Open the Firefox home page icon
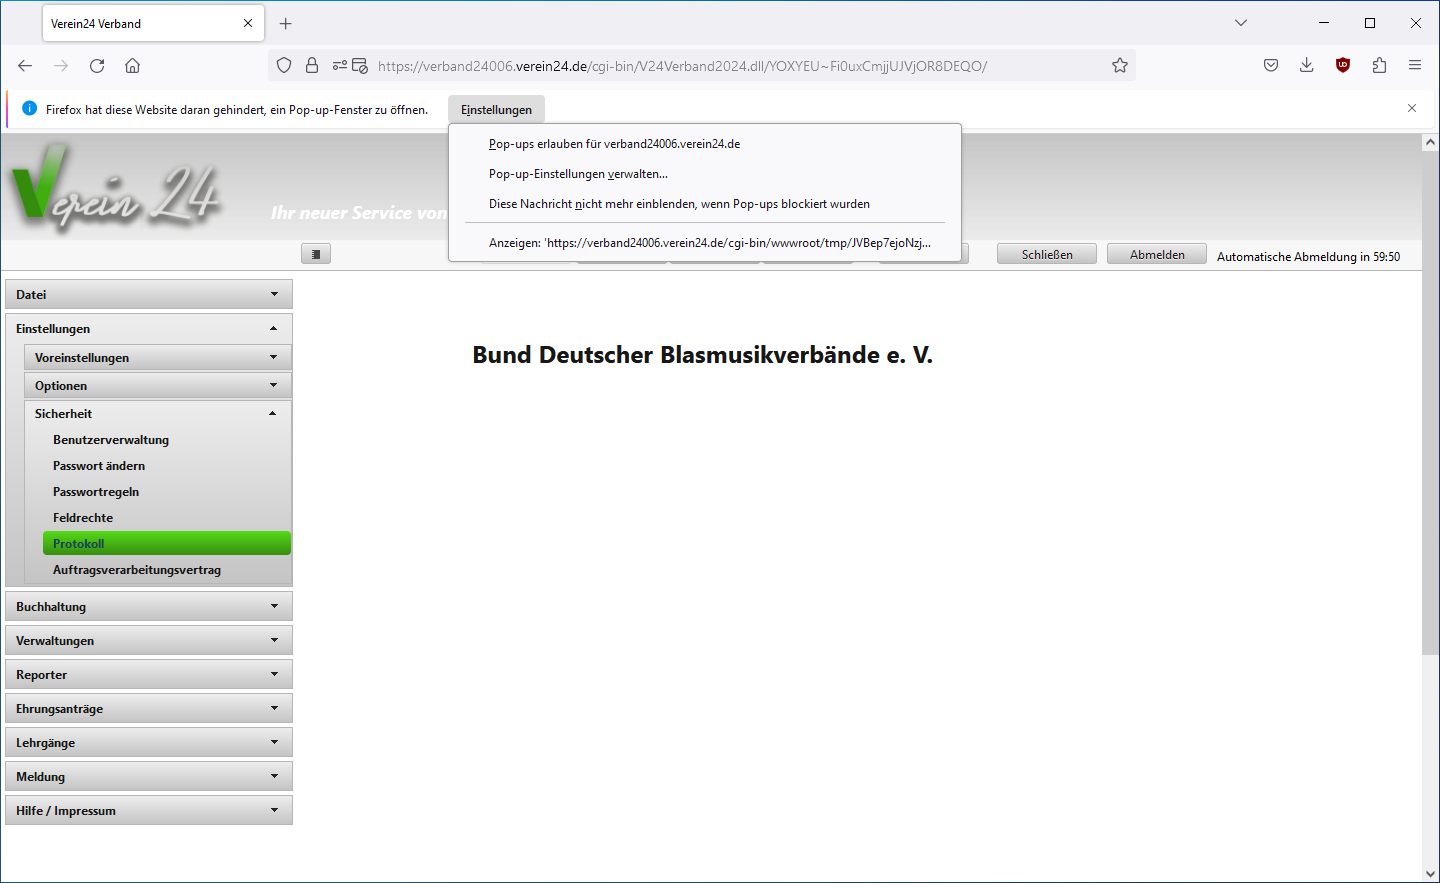This screenshot has height=883, width=1440. [x=132, y=66]
